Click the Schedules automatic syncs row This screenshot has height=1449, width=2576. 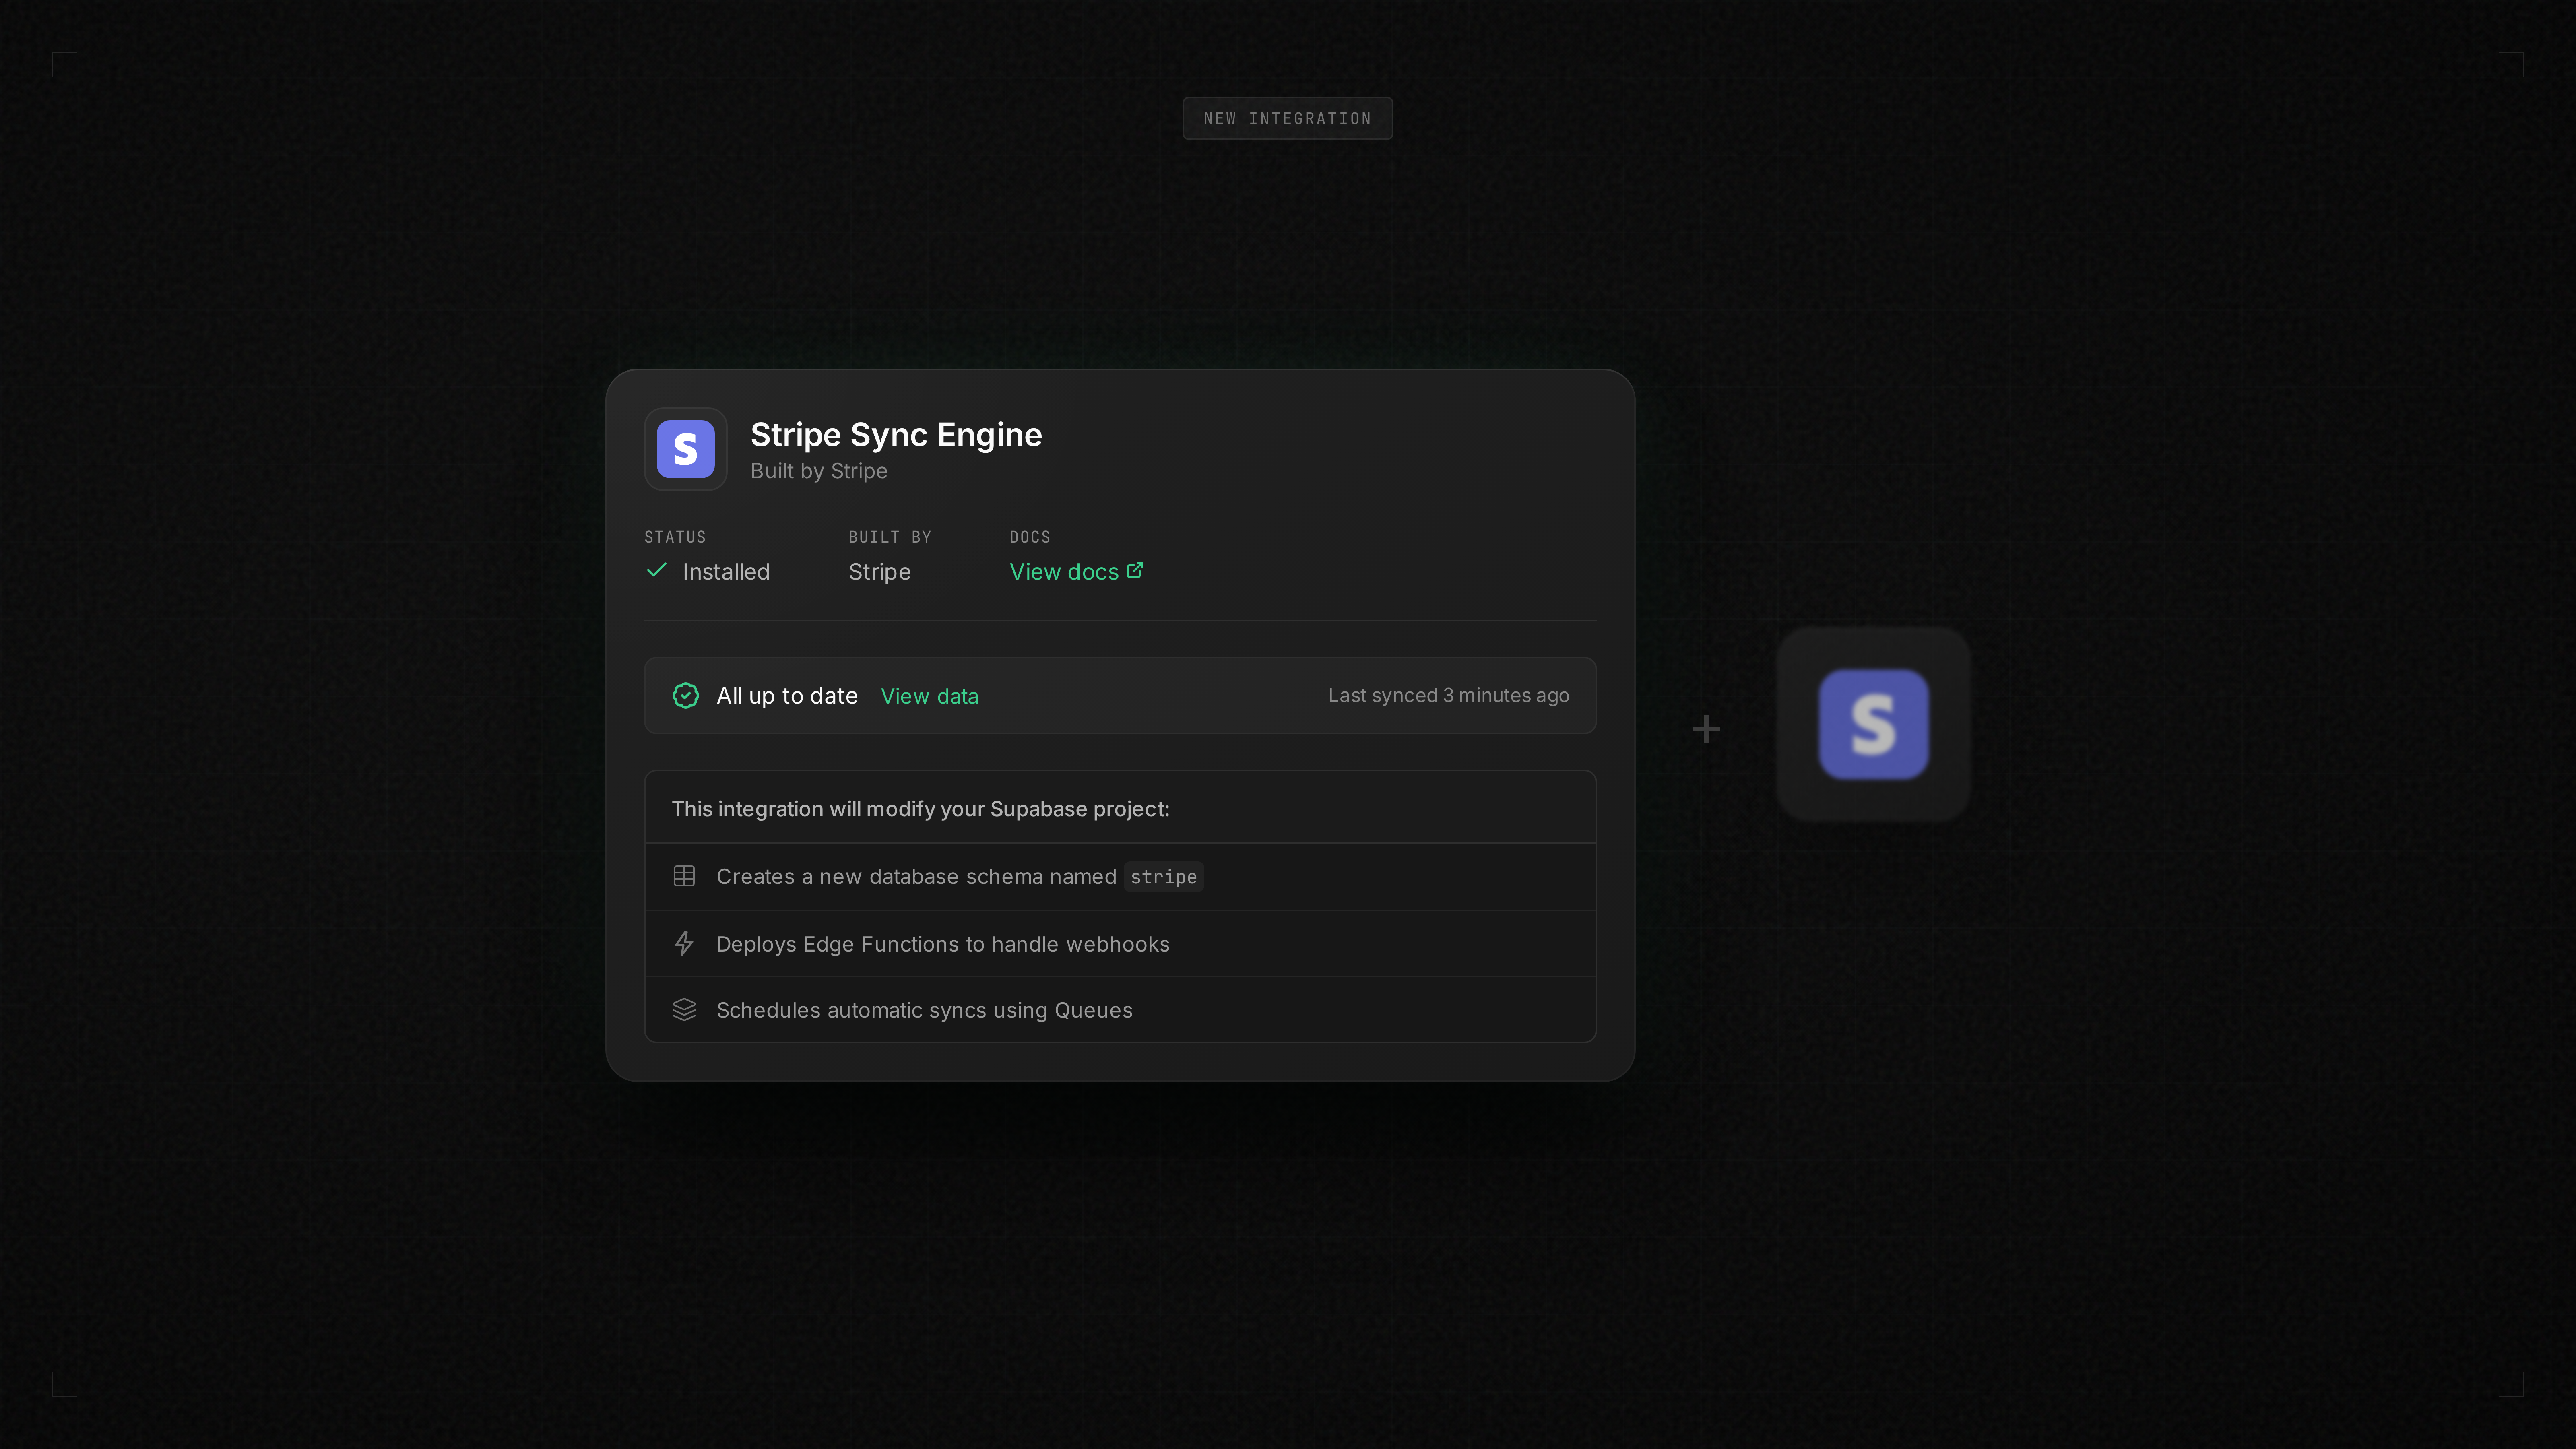(924, 1010)
